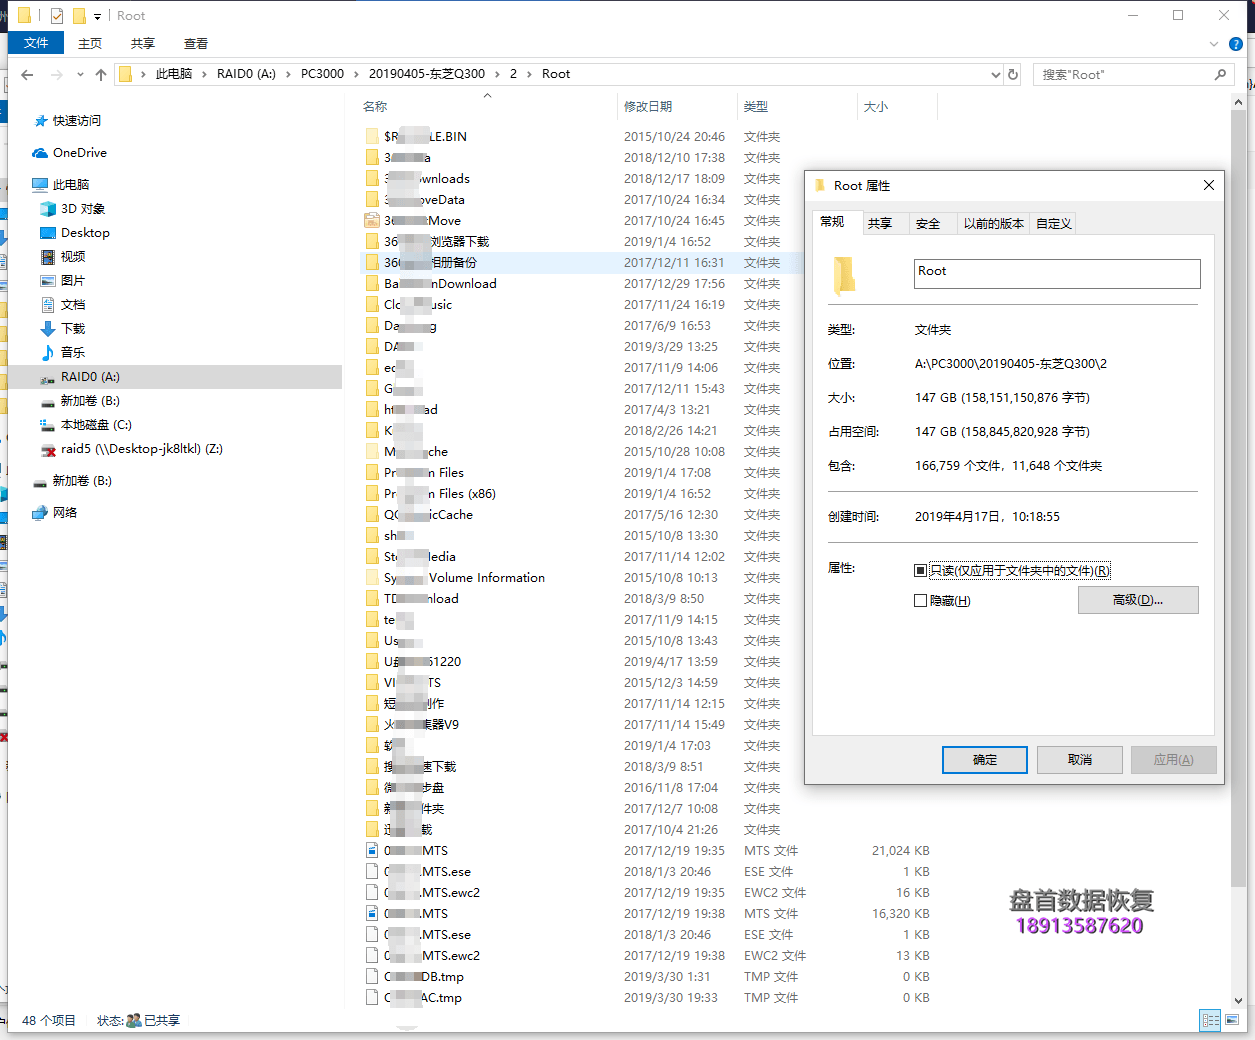Select the System Volume Information folder
Screen dimensions: 1255x1040
click(455, 578)
